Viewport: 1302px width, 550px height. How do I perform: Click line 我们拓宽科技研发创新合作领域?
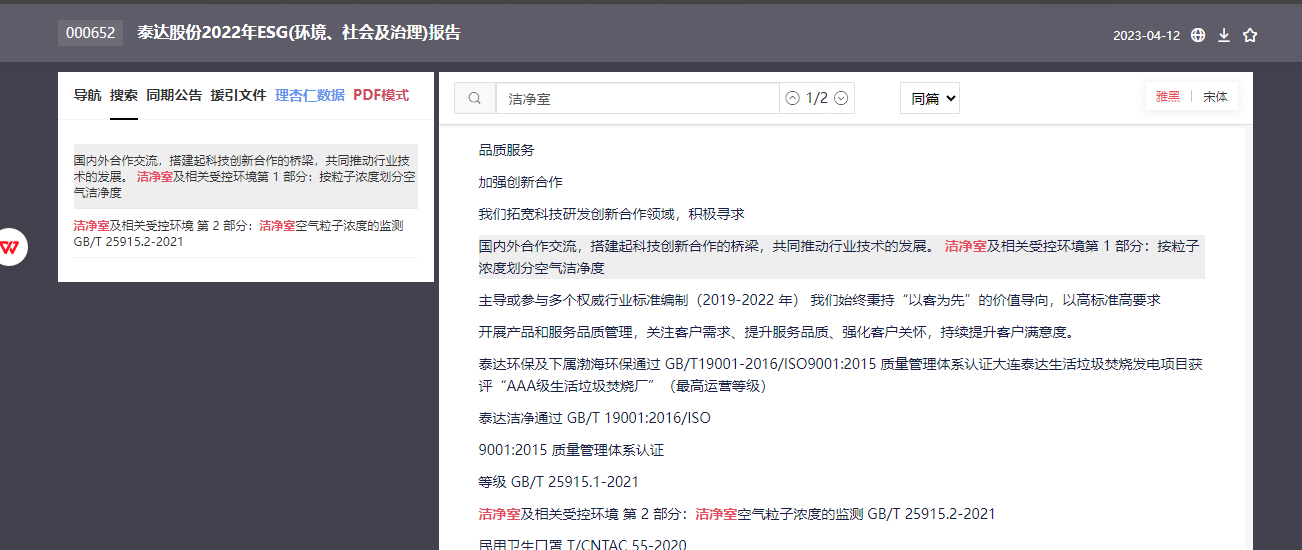[x=611, y=214]
